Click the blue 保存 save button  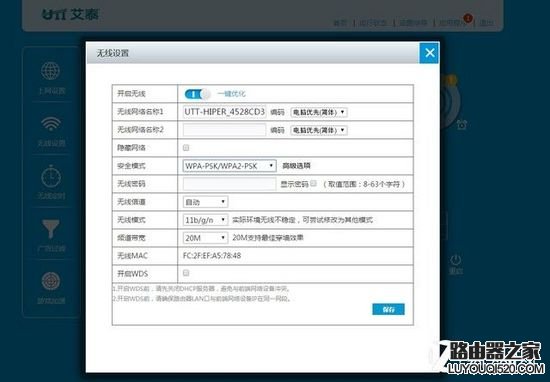click(x=388, y=309)
